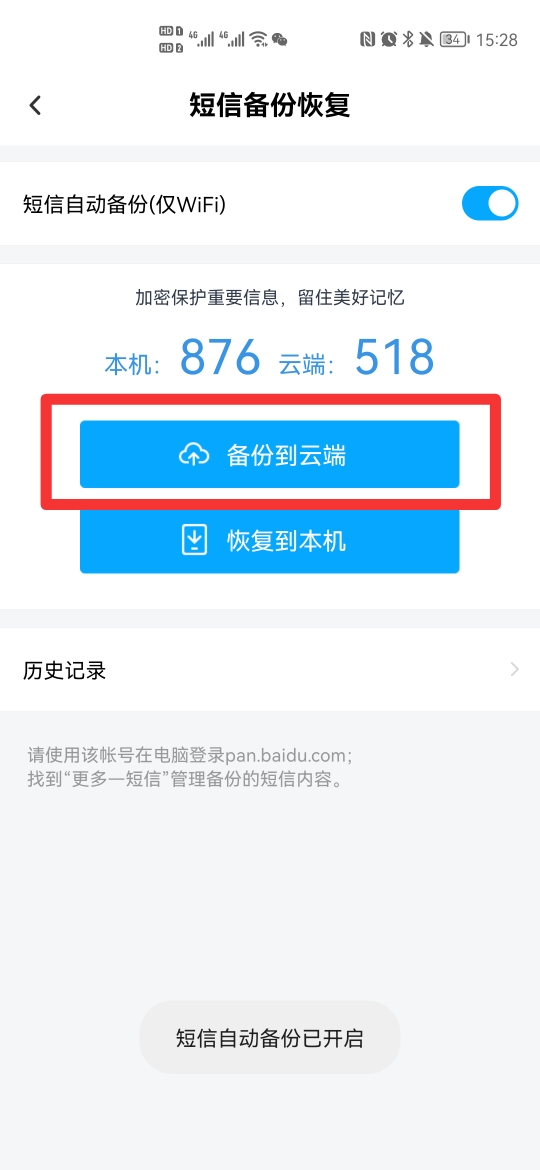Tap the 恢复到本机 button
The height and width of the screenshot is (1170, 540).
click(270, 540)
